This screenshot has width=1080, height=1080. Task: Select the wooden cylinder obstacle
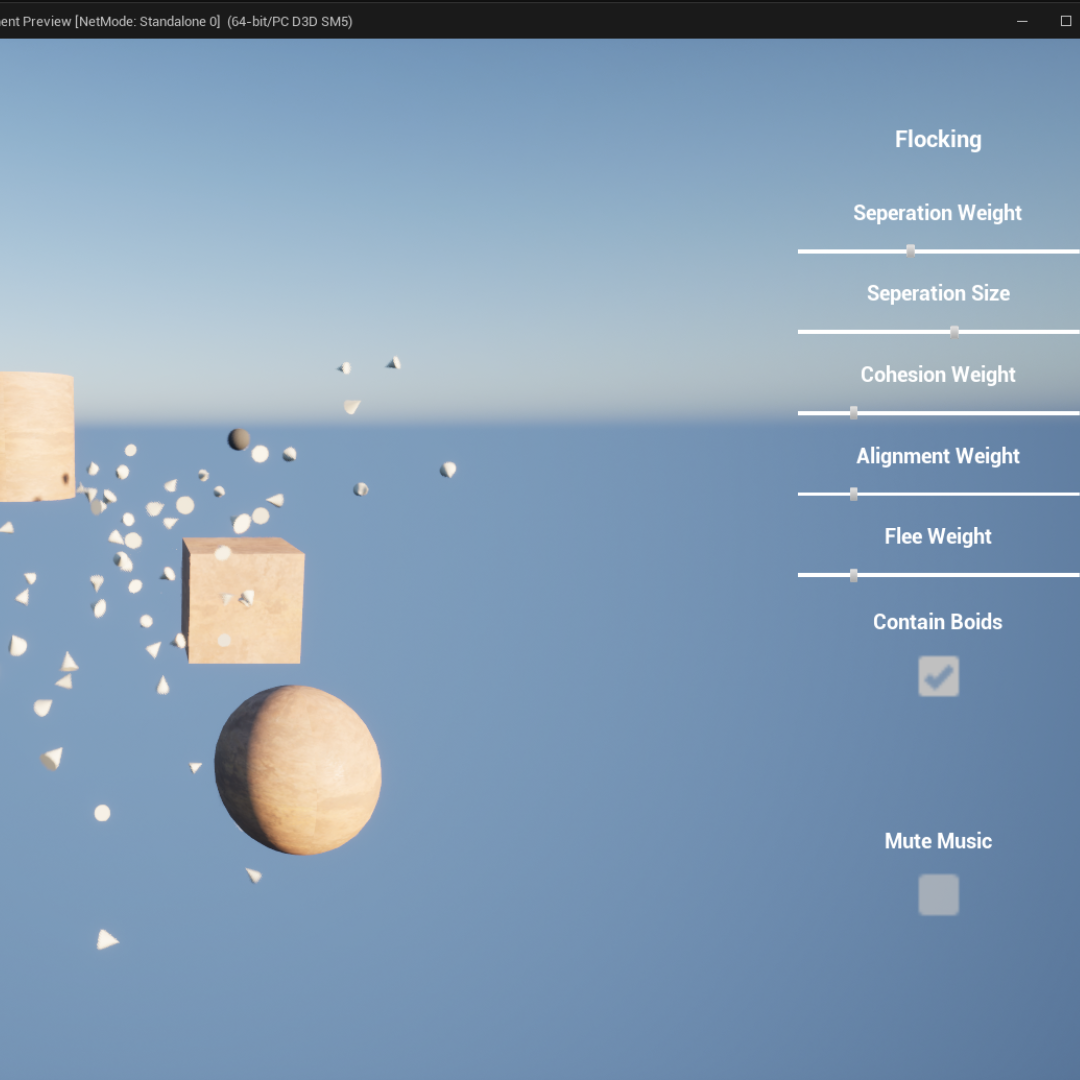[35, 435]
